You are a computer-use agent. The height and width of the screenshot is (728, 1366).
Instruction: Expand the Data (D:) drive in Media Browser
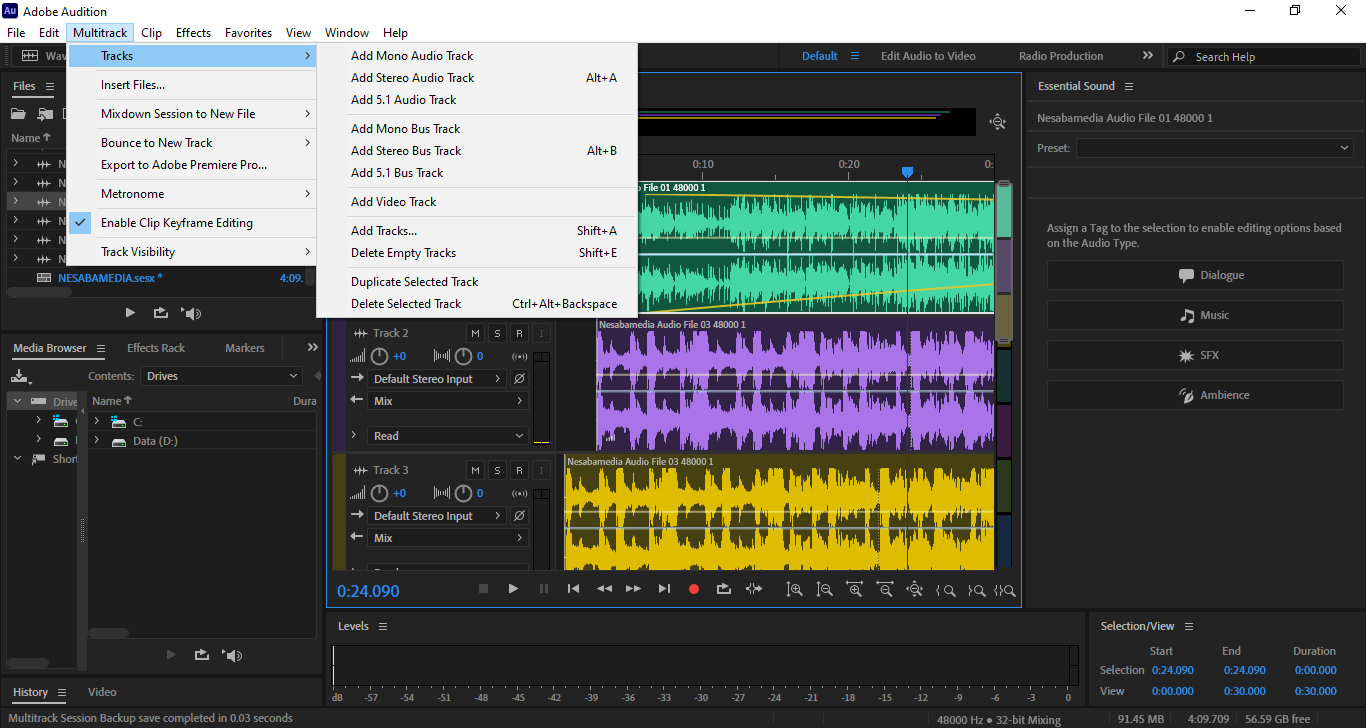point(97,441)
